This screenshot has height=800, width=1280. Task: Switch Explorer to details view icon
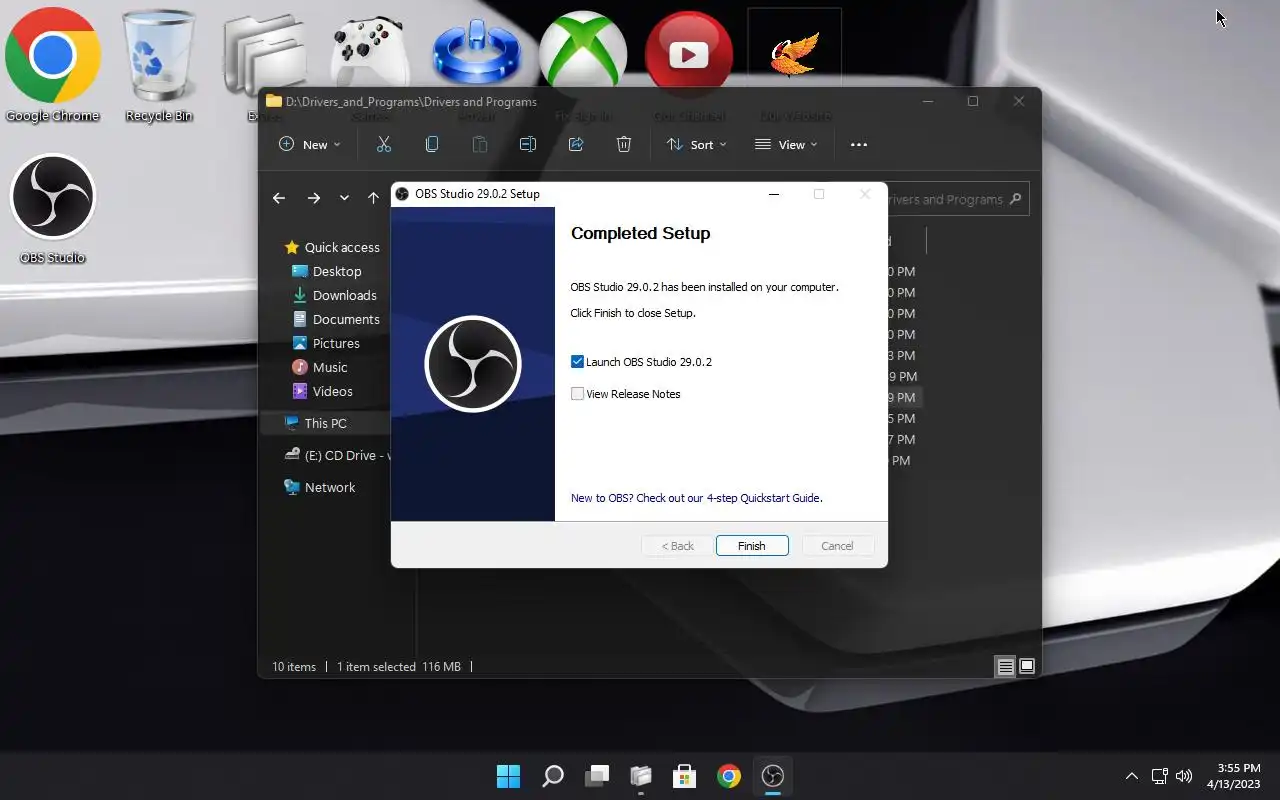tap(1005, 667)
